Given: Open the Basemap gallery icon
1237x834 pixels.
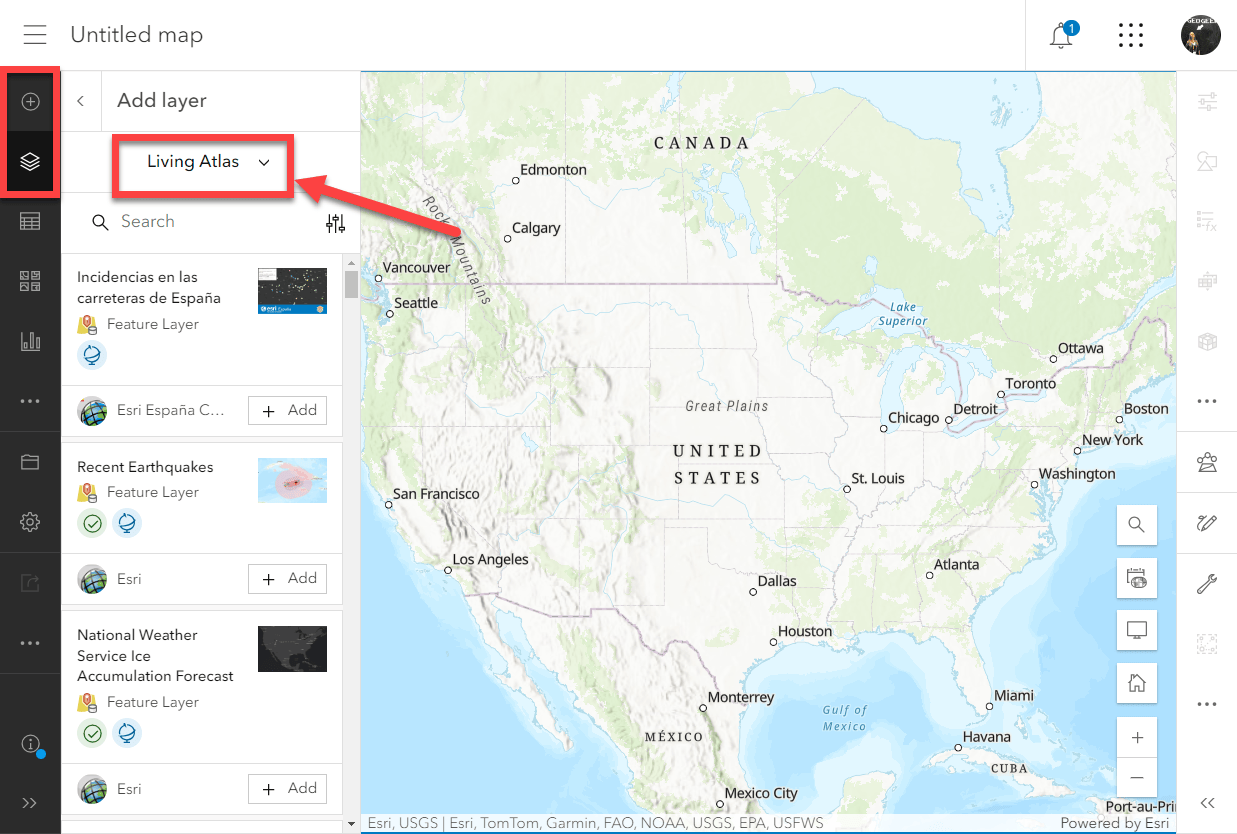Looking at the screenshot, I should [30, 281].
